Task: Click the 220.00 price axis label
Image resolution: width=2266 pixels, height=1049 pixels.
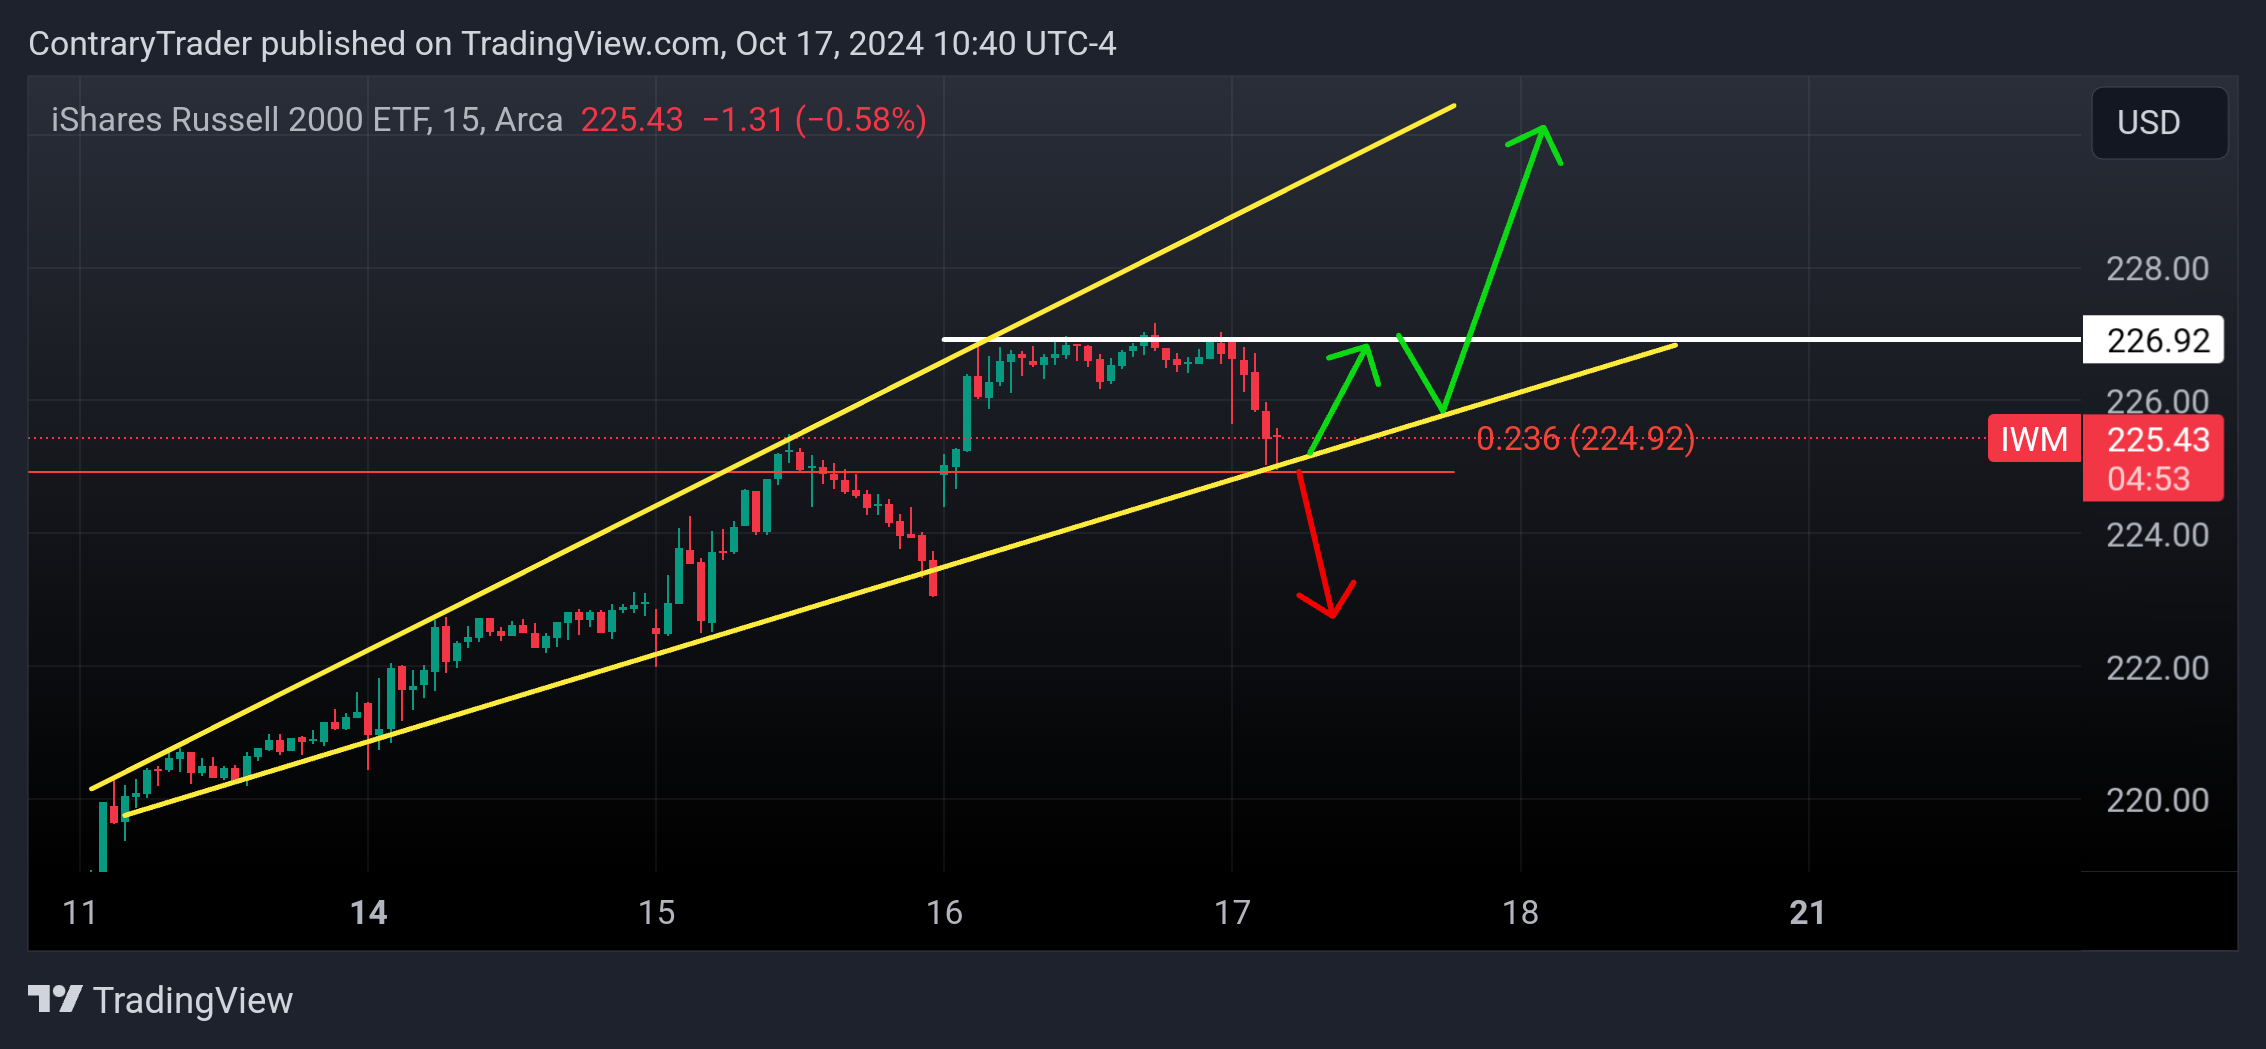Action: pyautogui.click(x=2157, y=800)
